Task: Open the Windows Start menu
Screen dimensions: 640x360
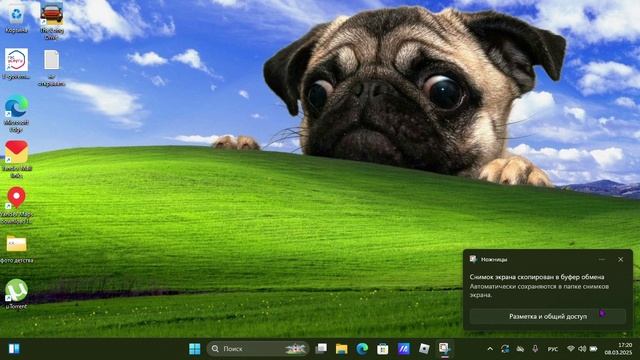Action: 195,349
